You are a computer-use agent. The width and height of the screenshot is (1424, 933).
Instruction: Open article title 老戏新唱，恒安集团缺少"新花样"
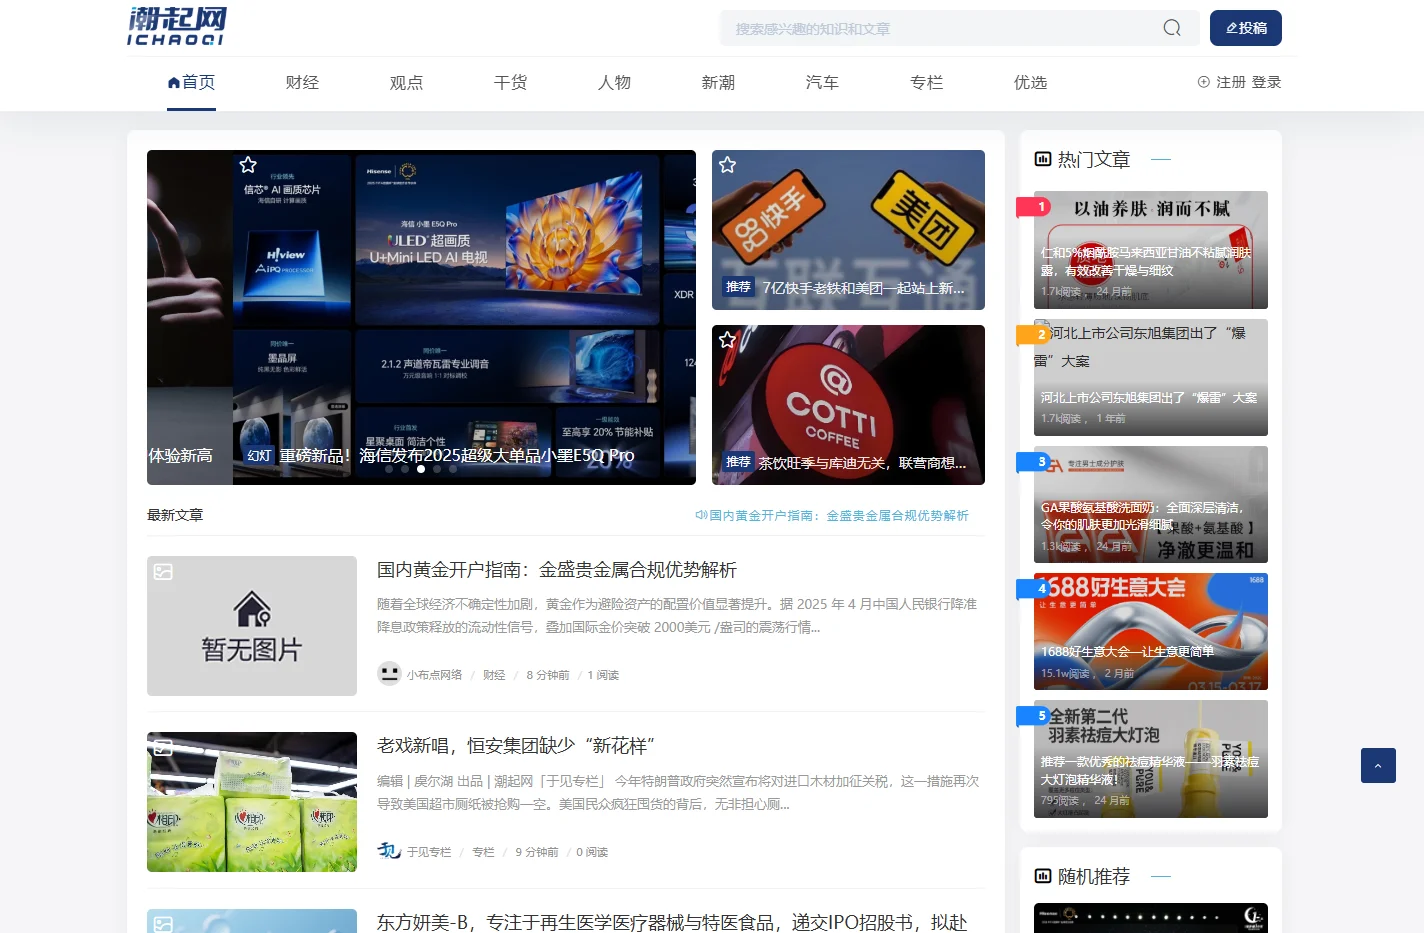(x=516, y=746)
